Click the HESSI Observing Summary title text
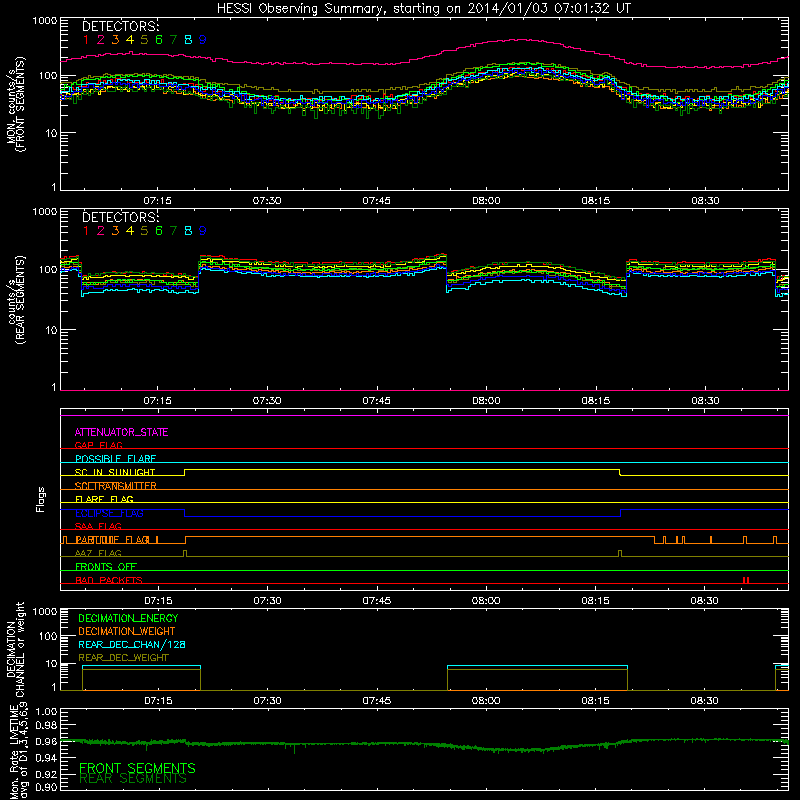 tap(424, 9)
